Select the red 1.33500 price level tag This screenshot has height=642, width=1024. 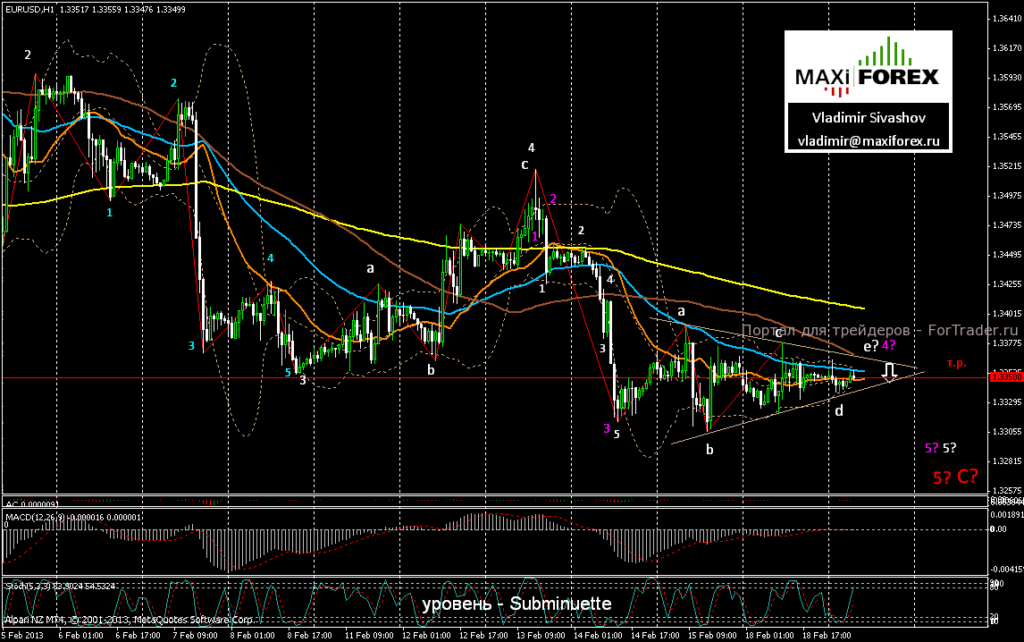[x=1006, y=377]
